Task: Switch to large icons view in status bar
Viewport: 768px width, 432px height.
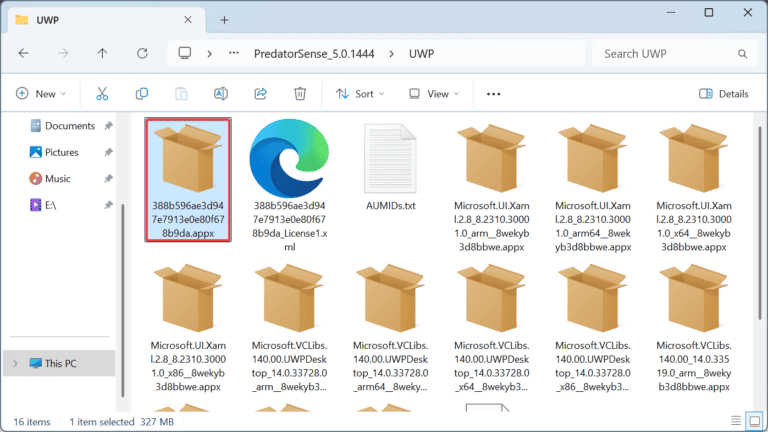Action: click(754, 421)
